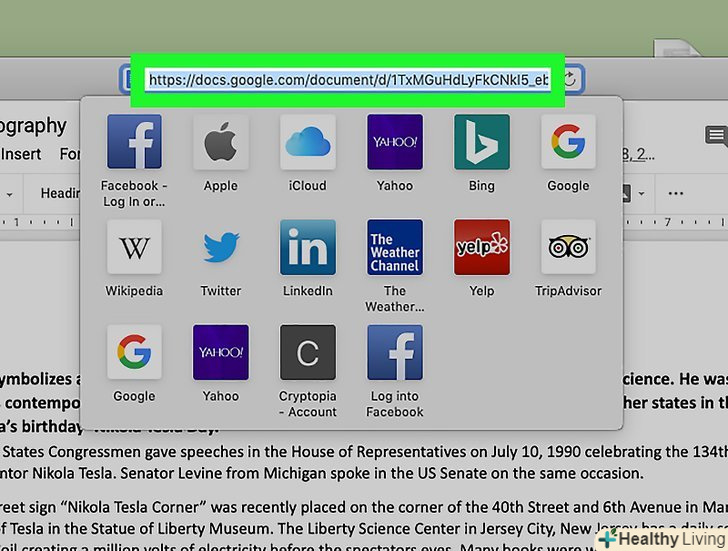Open the Apple favorite
728x551 pixels.
pyautogui.click(x=221, y=142)
